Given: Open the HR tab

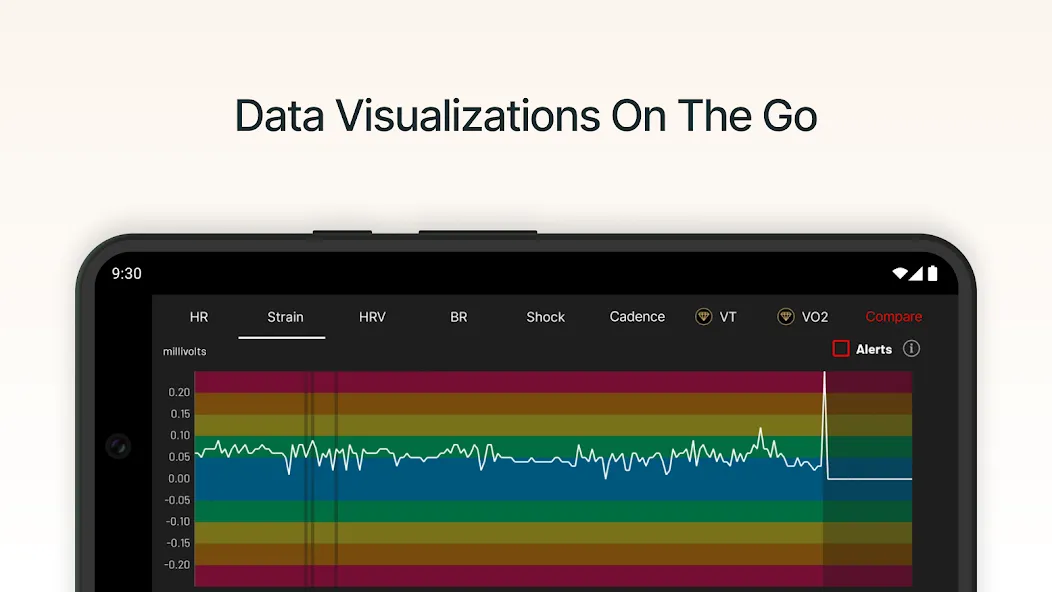Looking at the screenshot, I should 199,317.
